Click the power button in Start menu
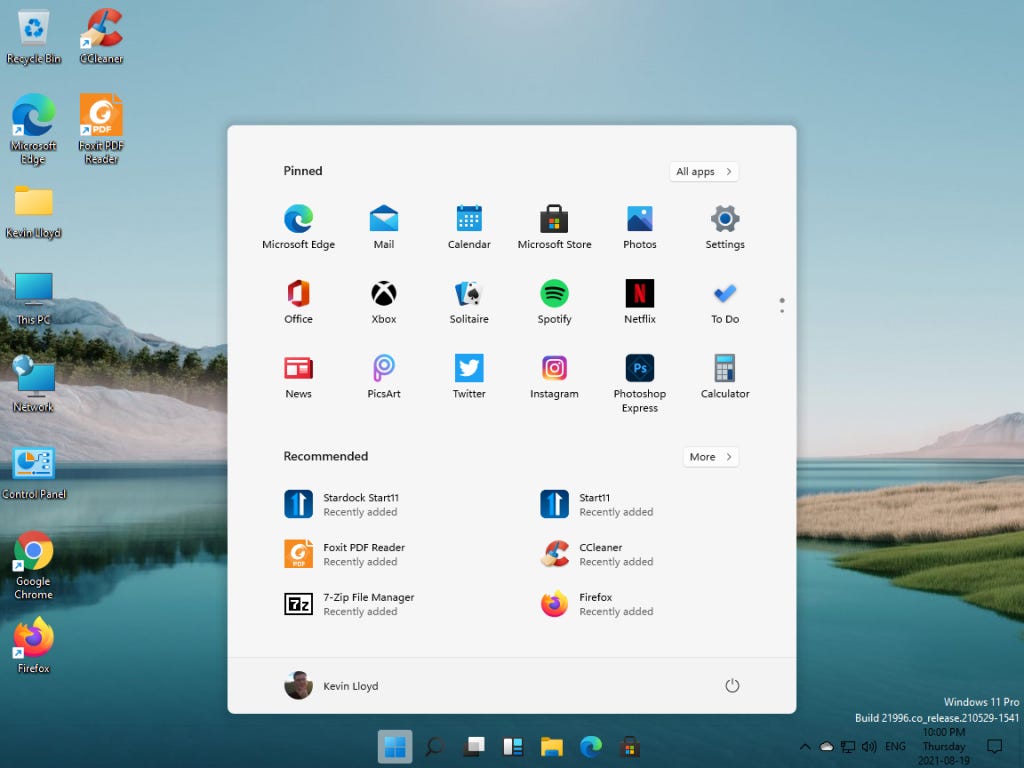1024x768 pixels. tap(732, 686)
